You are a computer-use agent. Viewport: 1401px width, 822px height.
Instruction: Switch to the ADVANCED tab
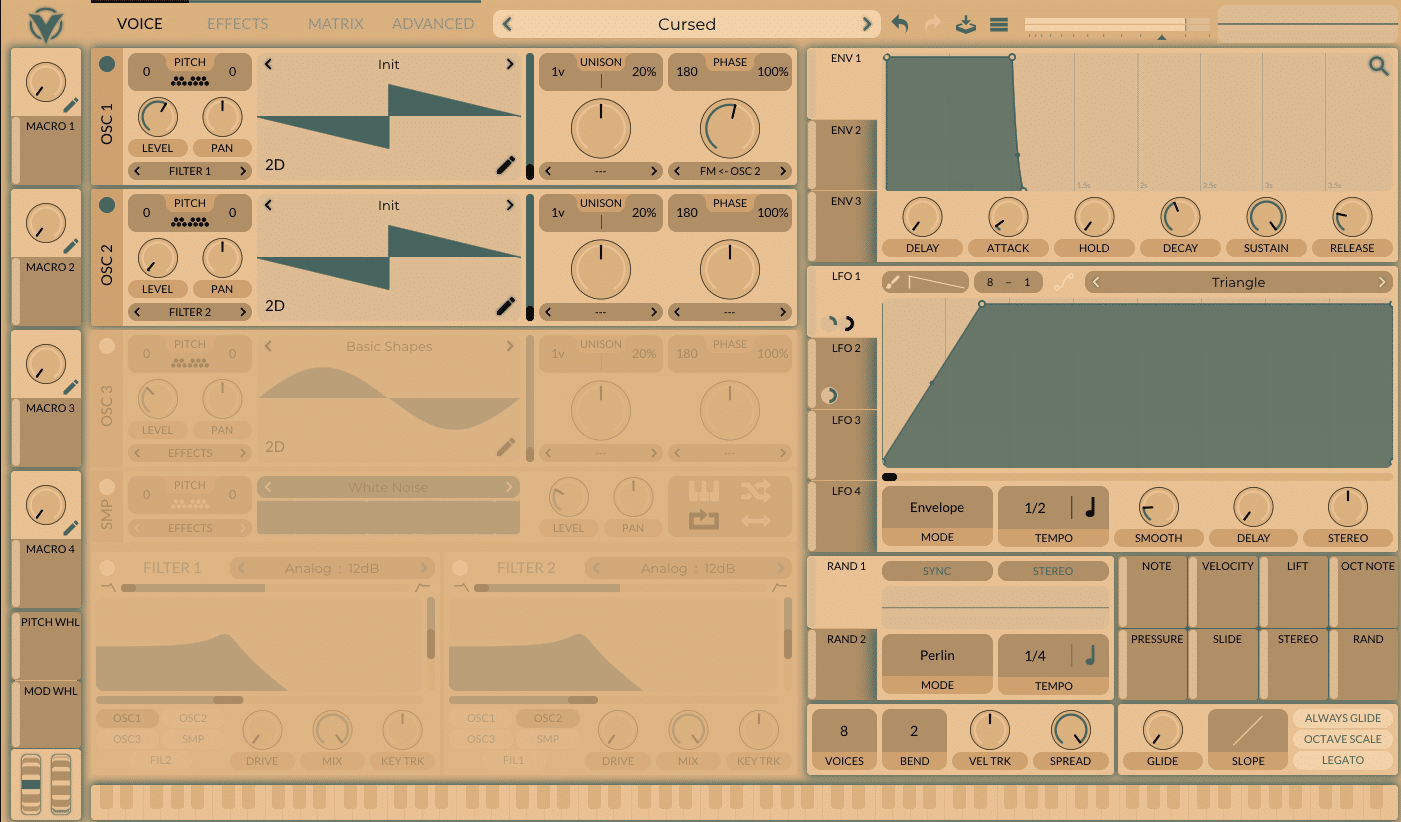click(433, 23)
